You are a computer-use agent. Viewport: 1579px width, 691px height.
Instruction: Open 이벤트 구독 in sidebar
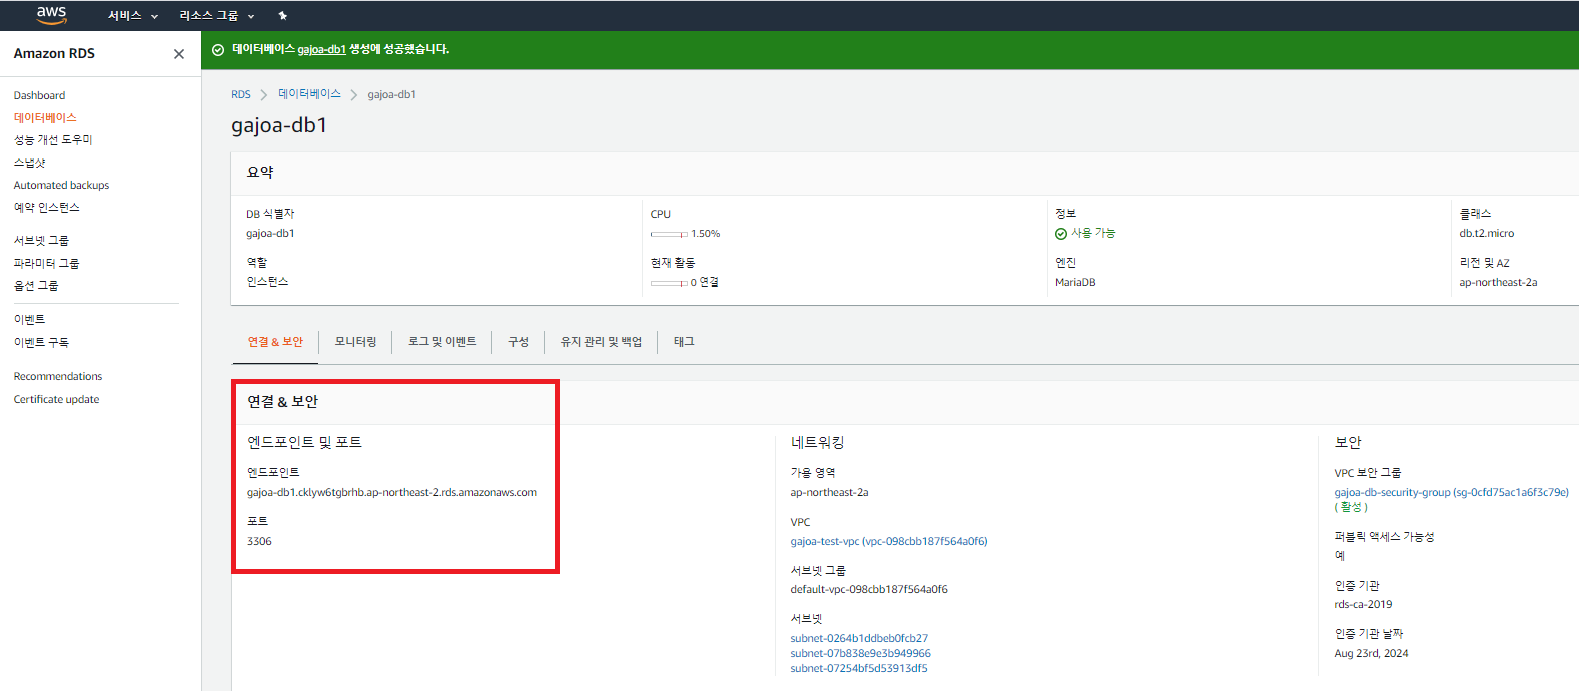click(41, 343)
